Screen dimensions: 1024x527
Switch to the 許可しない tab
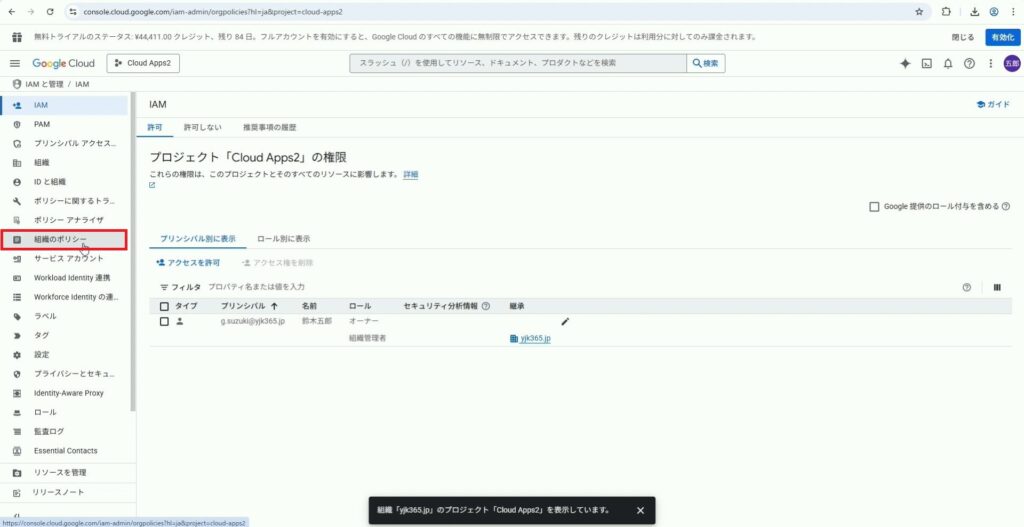(x=202, y=128)
